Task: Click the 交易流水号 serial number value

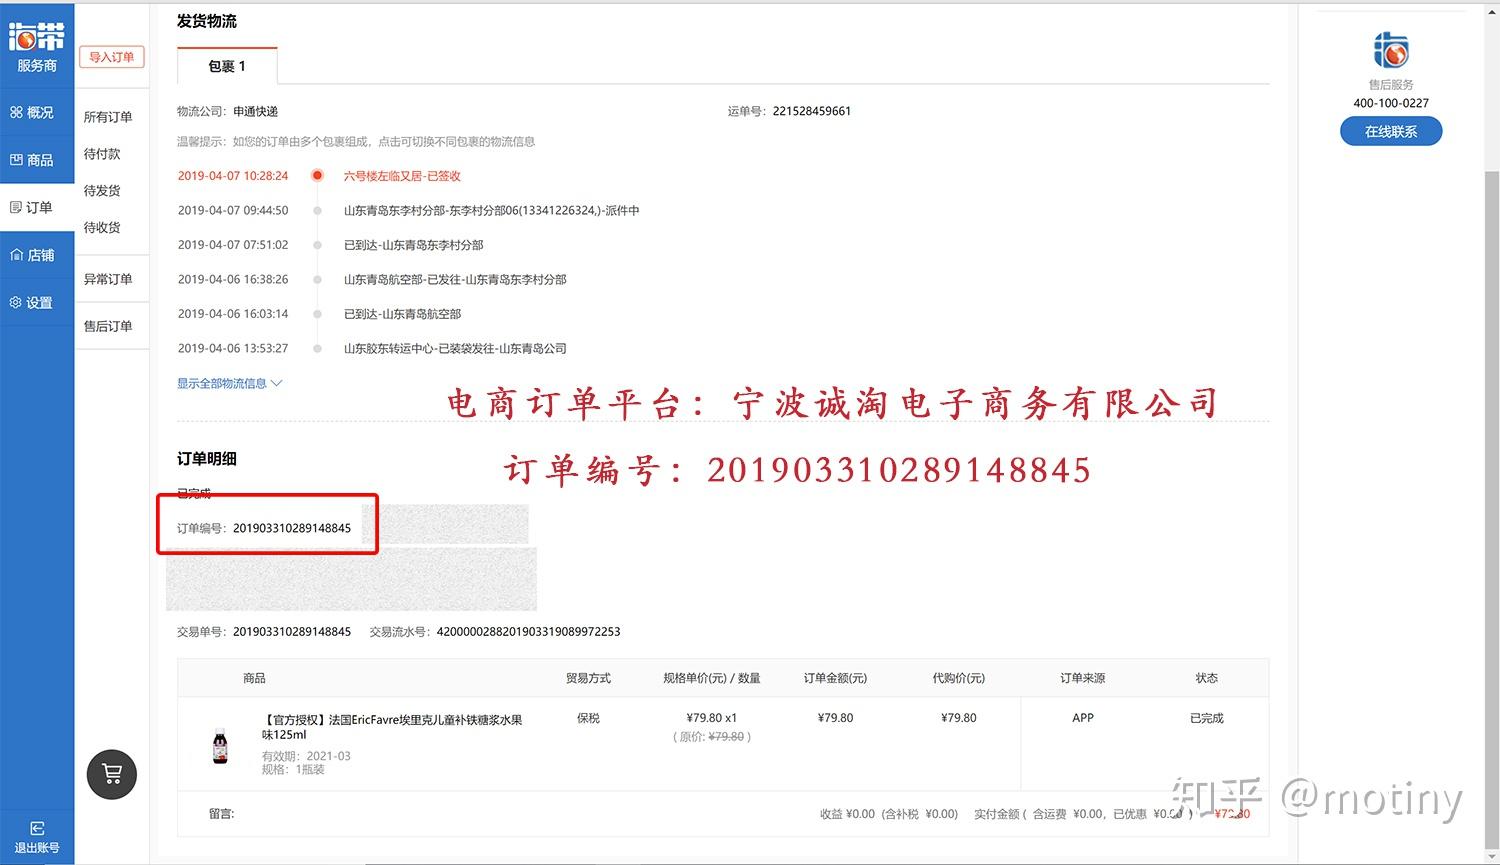Action: pos(529,632)
